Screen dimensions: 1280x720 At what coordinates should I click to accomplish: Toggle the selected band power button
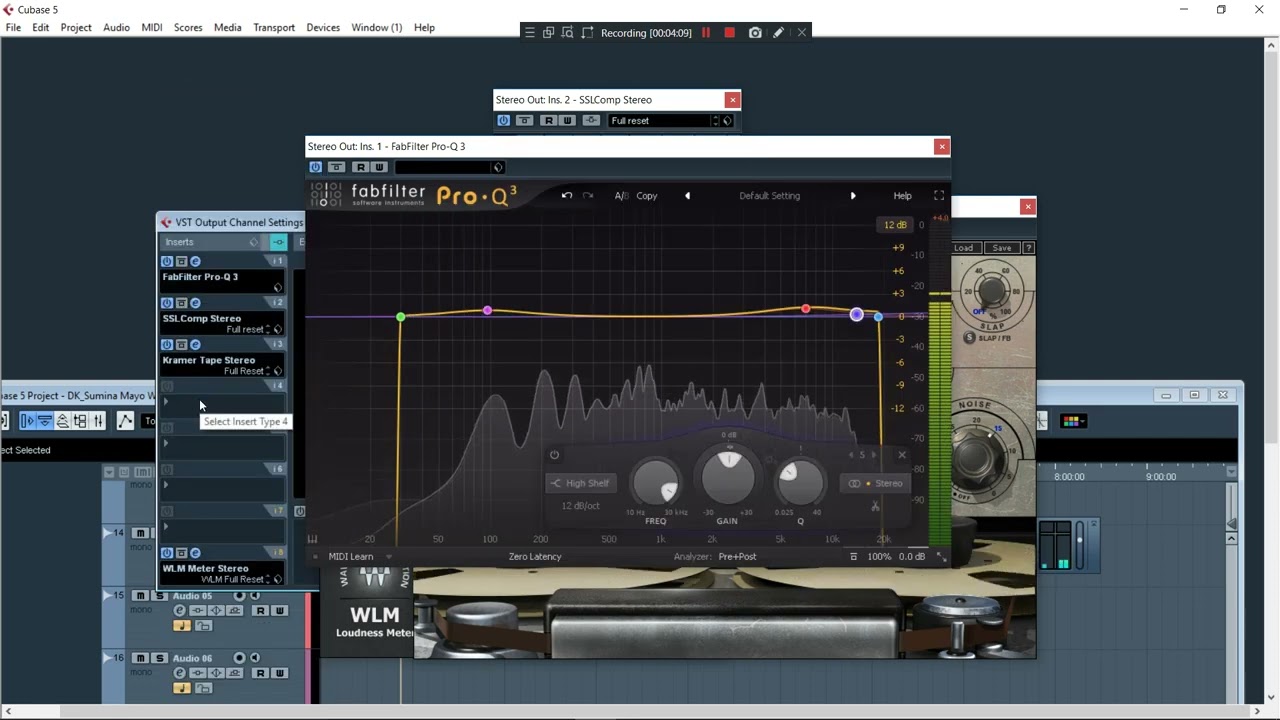pos(554,455)
